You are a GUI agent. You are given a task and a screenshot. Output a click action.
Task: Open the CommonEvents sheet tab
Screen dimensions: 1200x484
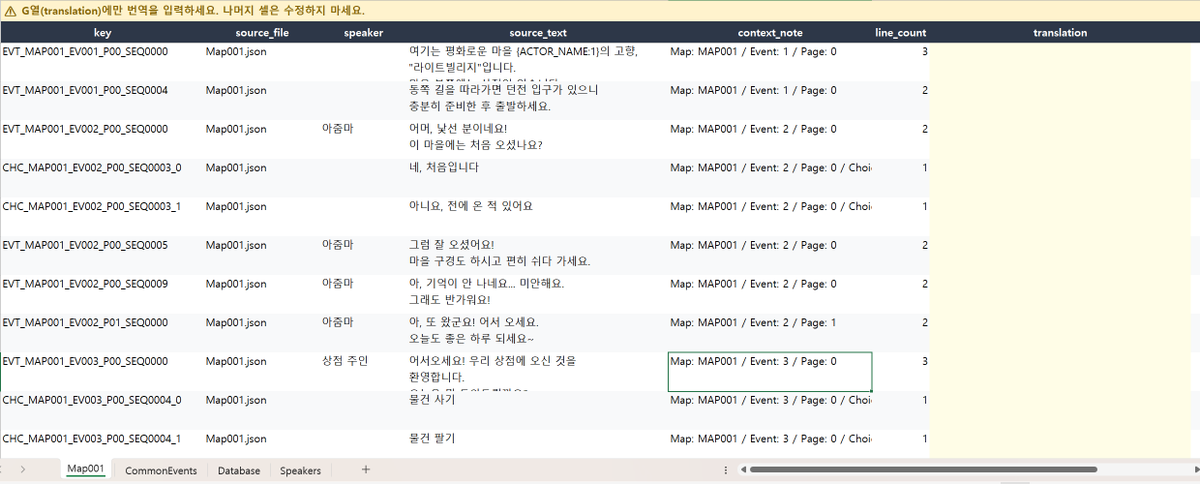point(160,470)
